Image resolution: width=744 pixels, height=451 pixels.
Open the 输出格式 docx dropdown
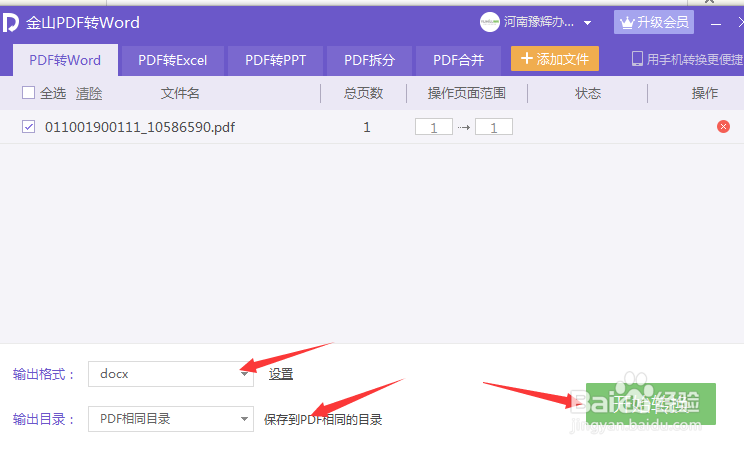tap(171, 374)
